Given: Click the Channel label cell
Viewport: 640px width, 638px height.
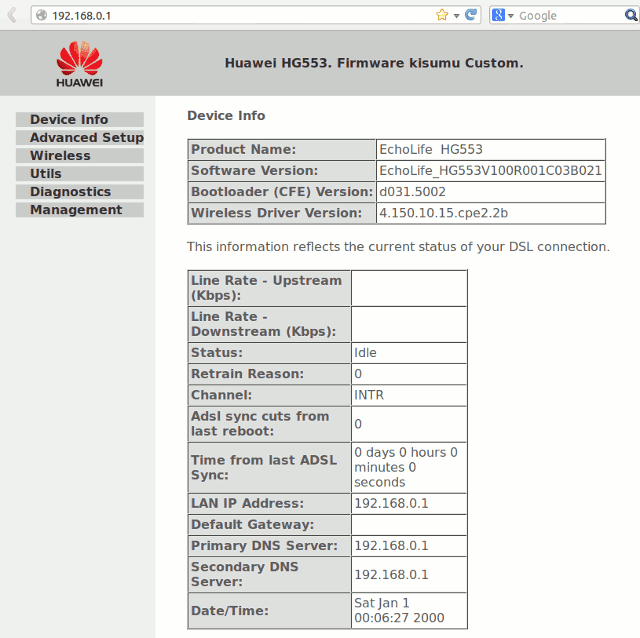Looking at the screenshot, I should click(269, 395).
